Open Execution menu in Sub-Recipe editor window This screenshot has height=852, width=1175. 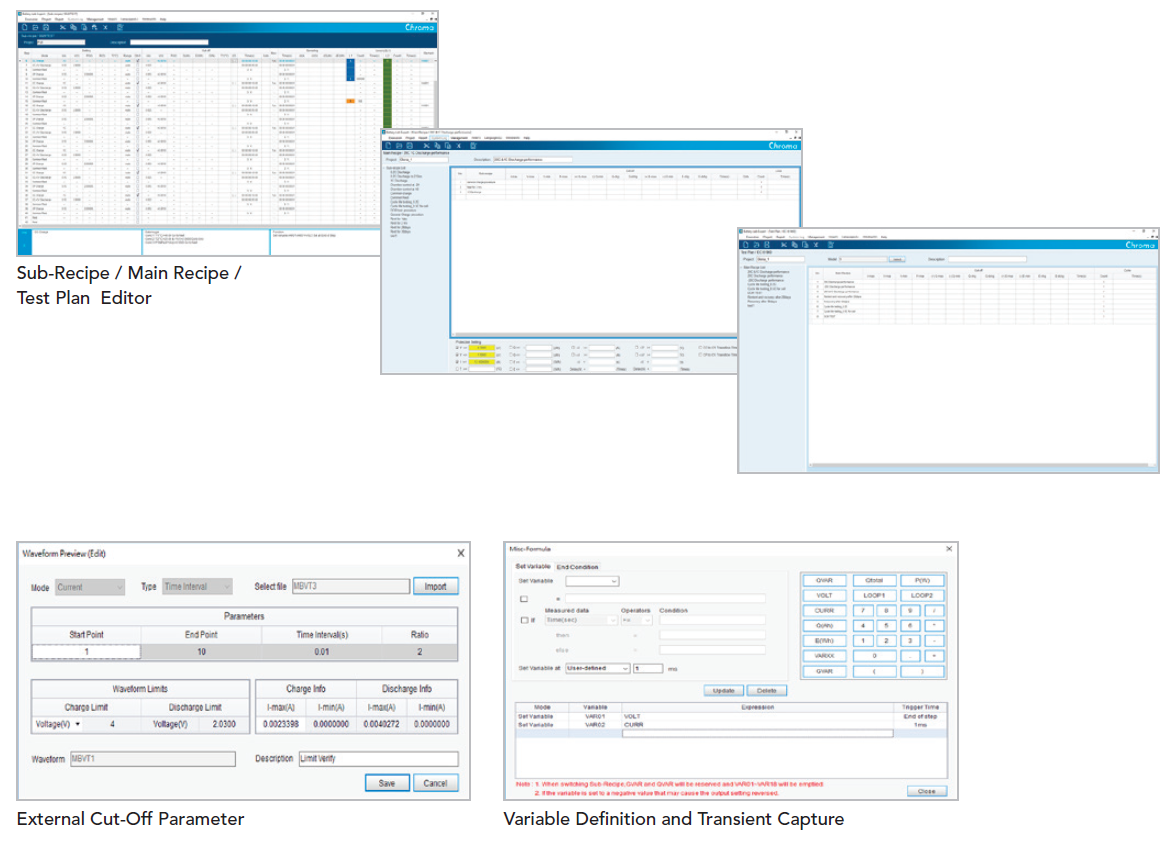pos(31,19)
